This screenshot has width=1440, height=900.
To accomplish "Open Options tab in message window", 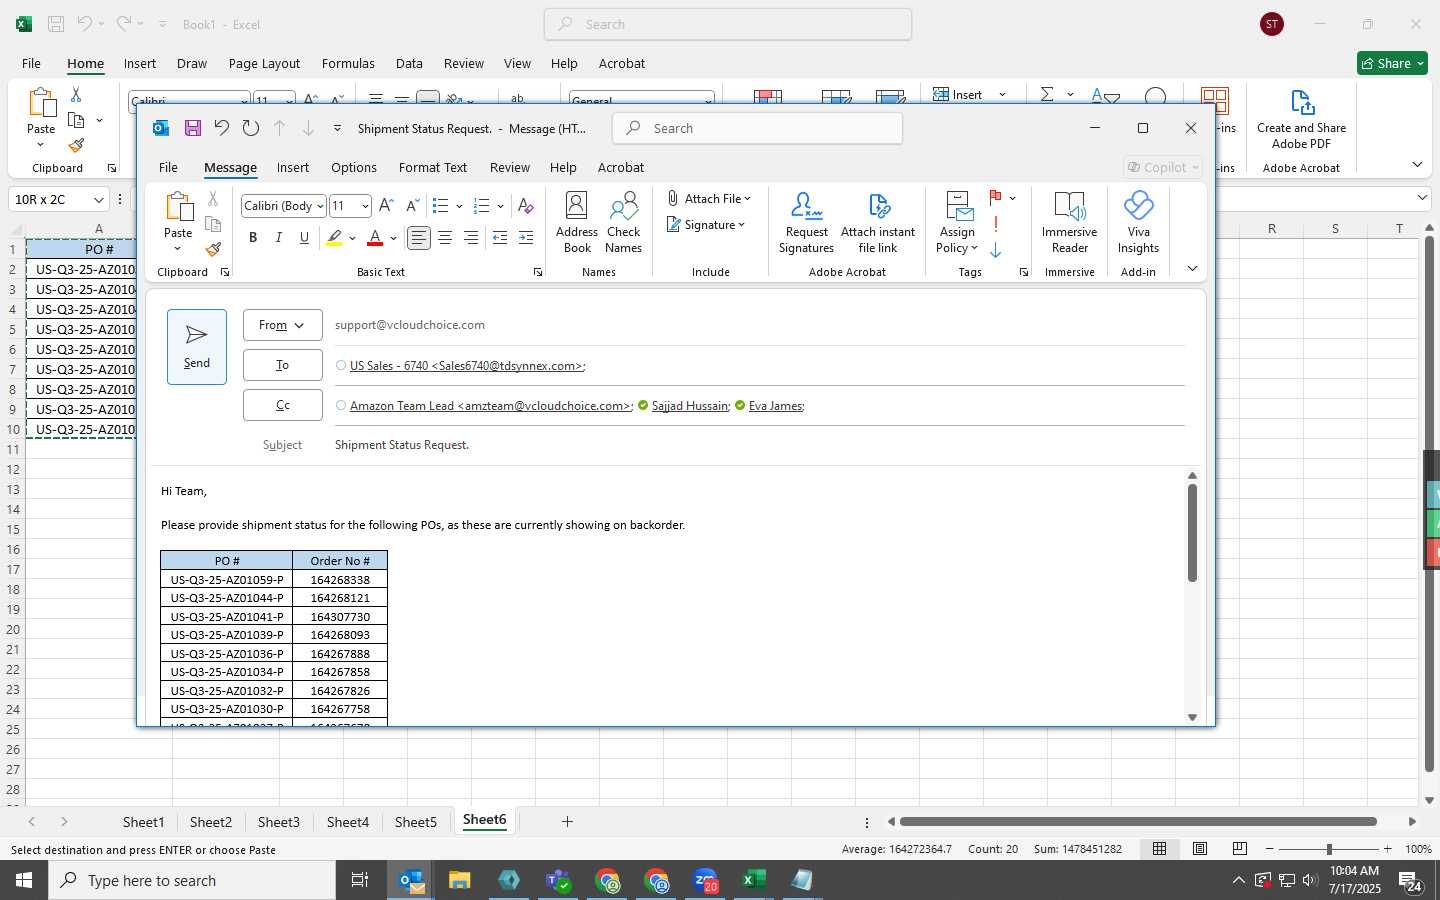I will pos(354,167).
